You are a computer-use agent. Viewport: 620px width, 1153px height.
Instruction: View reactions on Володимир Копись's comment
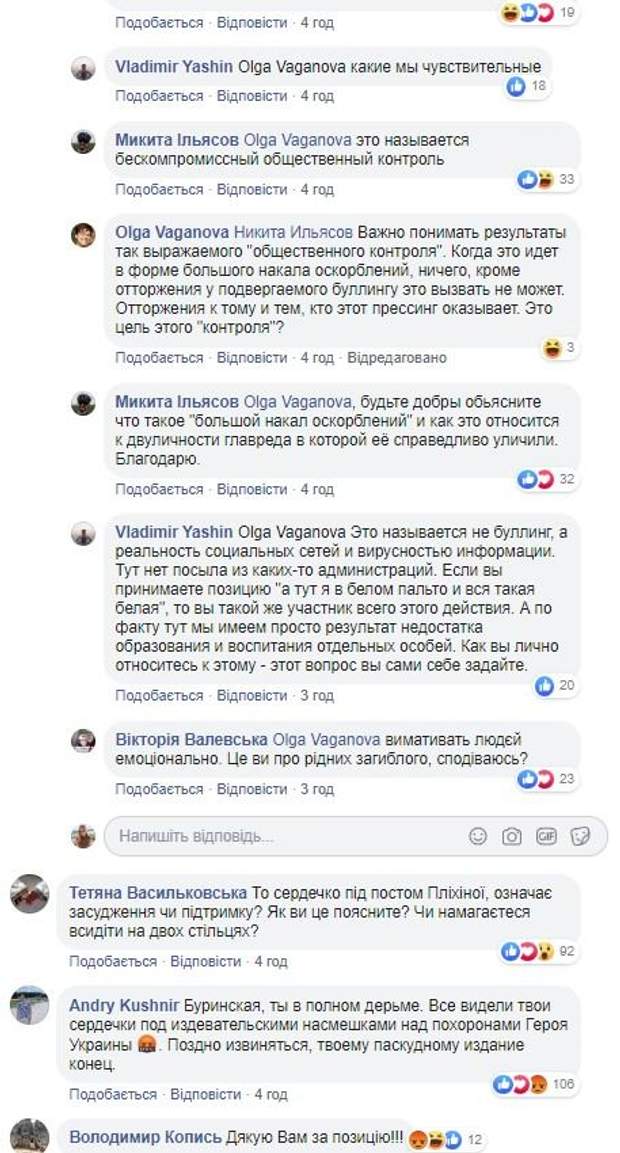[447, 1138]
